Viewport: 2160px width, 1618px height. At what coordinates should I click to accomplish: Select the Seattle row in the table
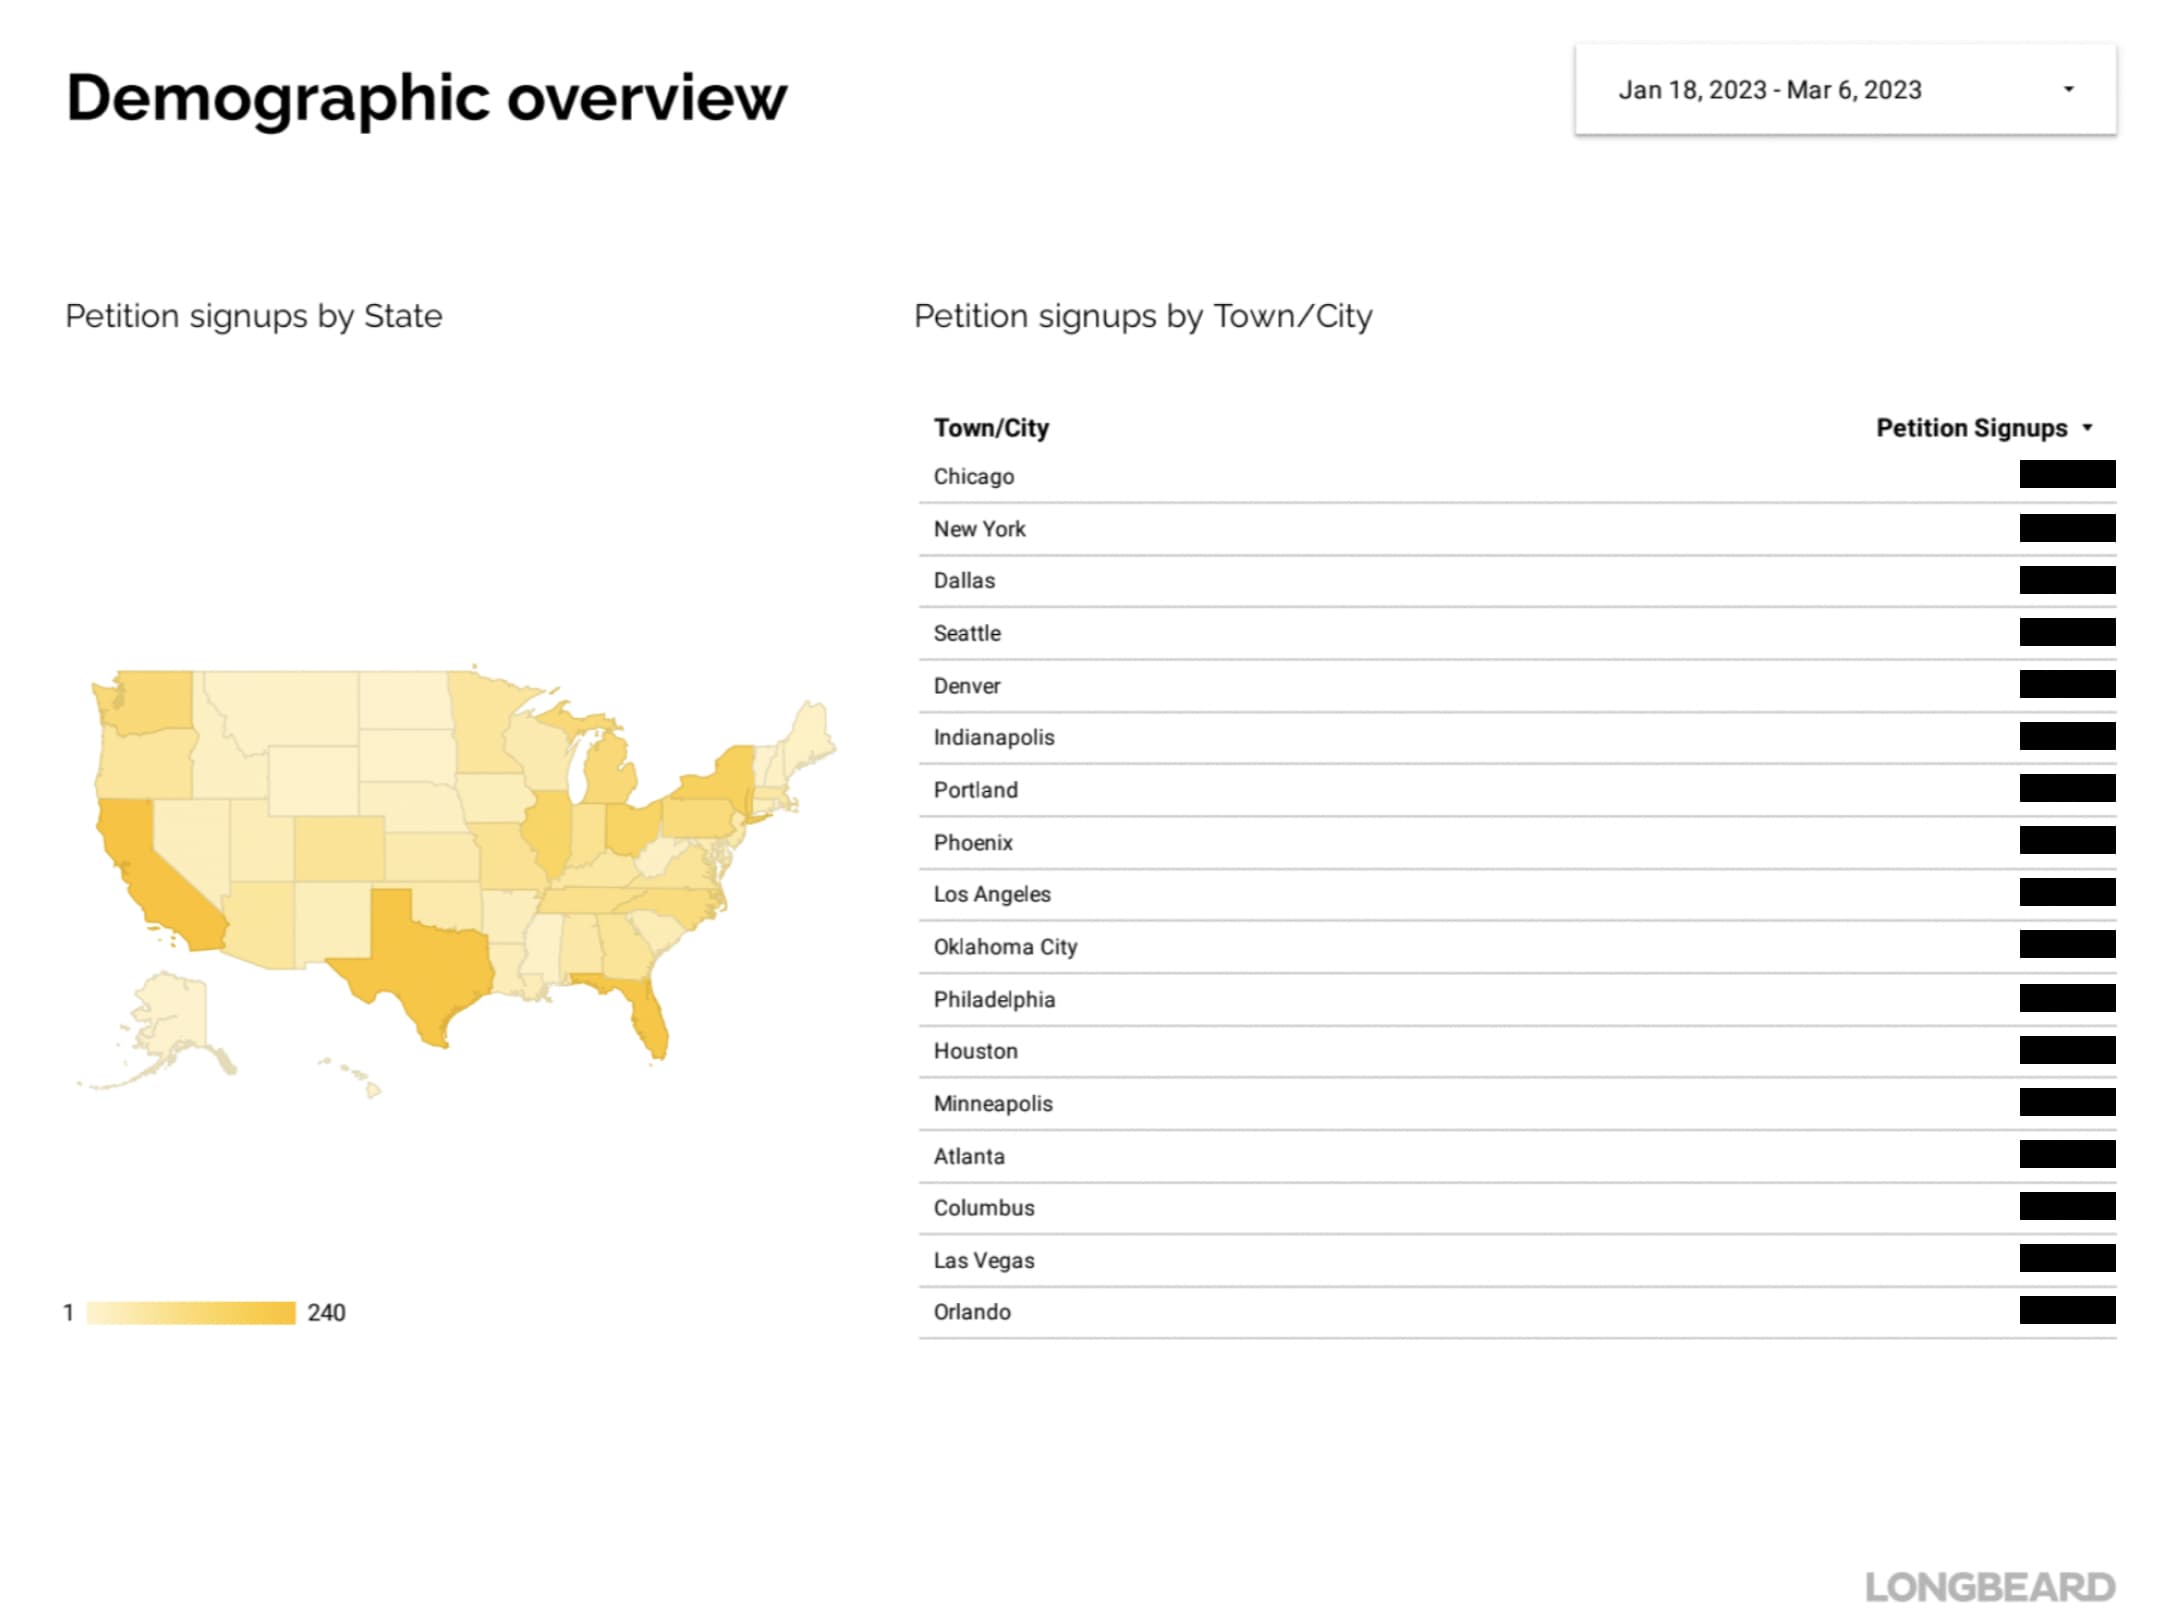pos(1517,633)
